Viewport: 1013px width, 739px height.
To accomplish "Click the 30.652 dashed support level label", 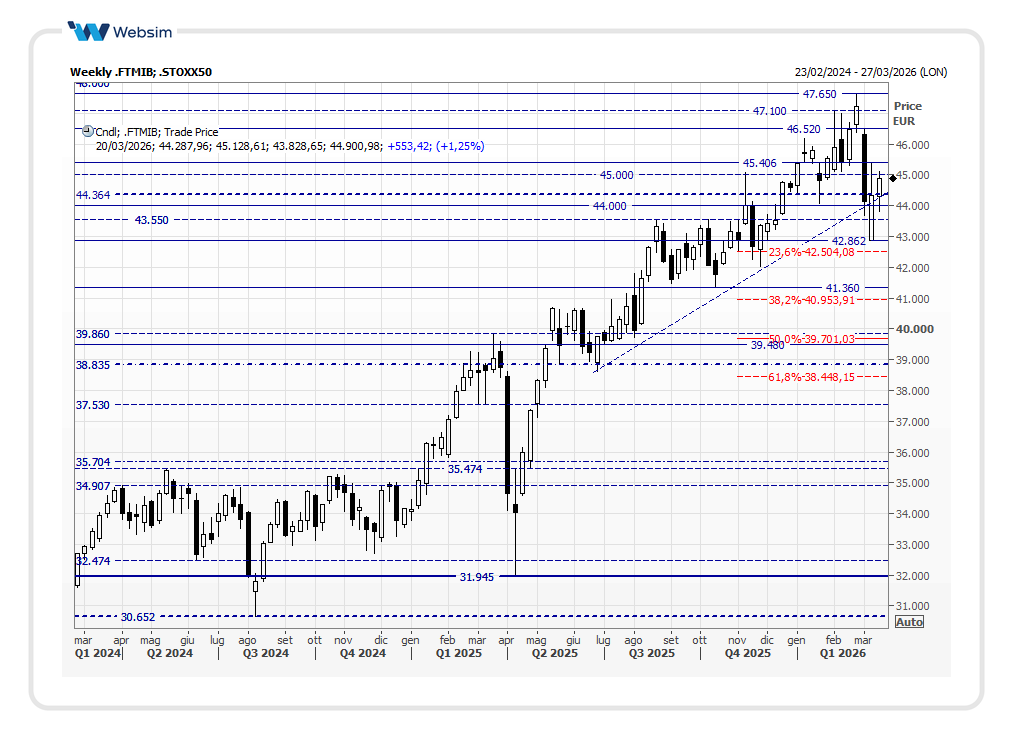I will click(138, 617).
